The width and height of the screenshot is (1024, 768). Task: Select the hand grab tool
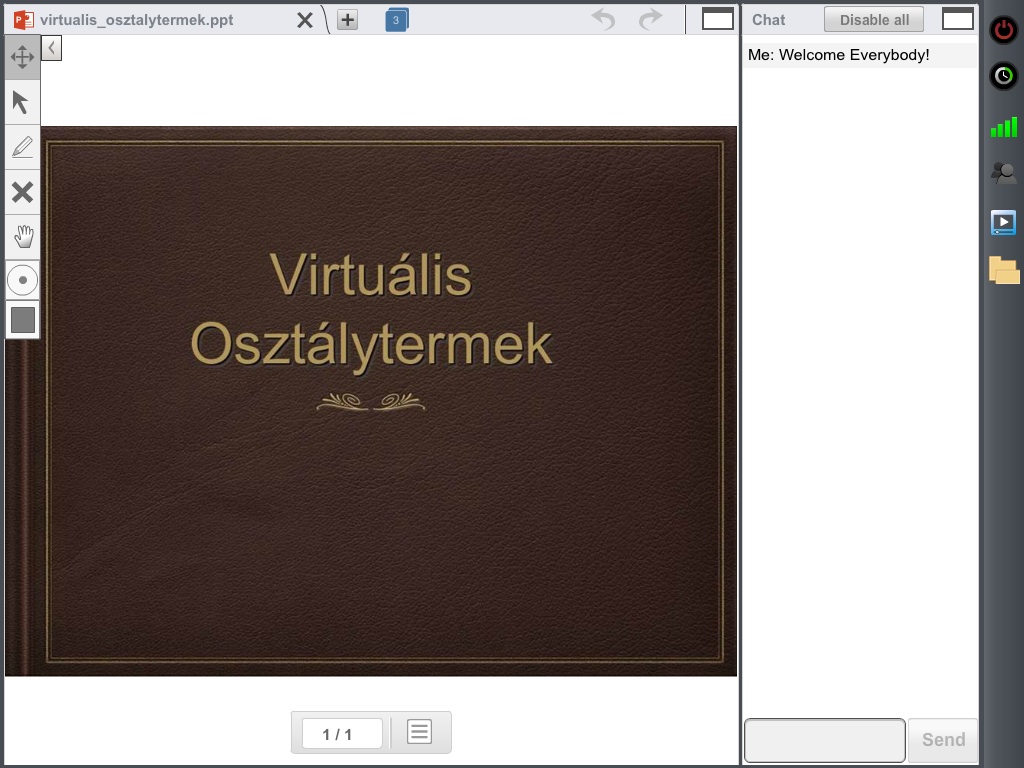point(22,237)
